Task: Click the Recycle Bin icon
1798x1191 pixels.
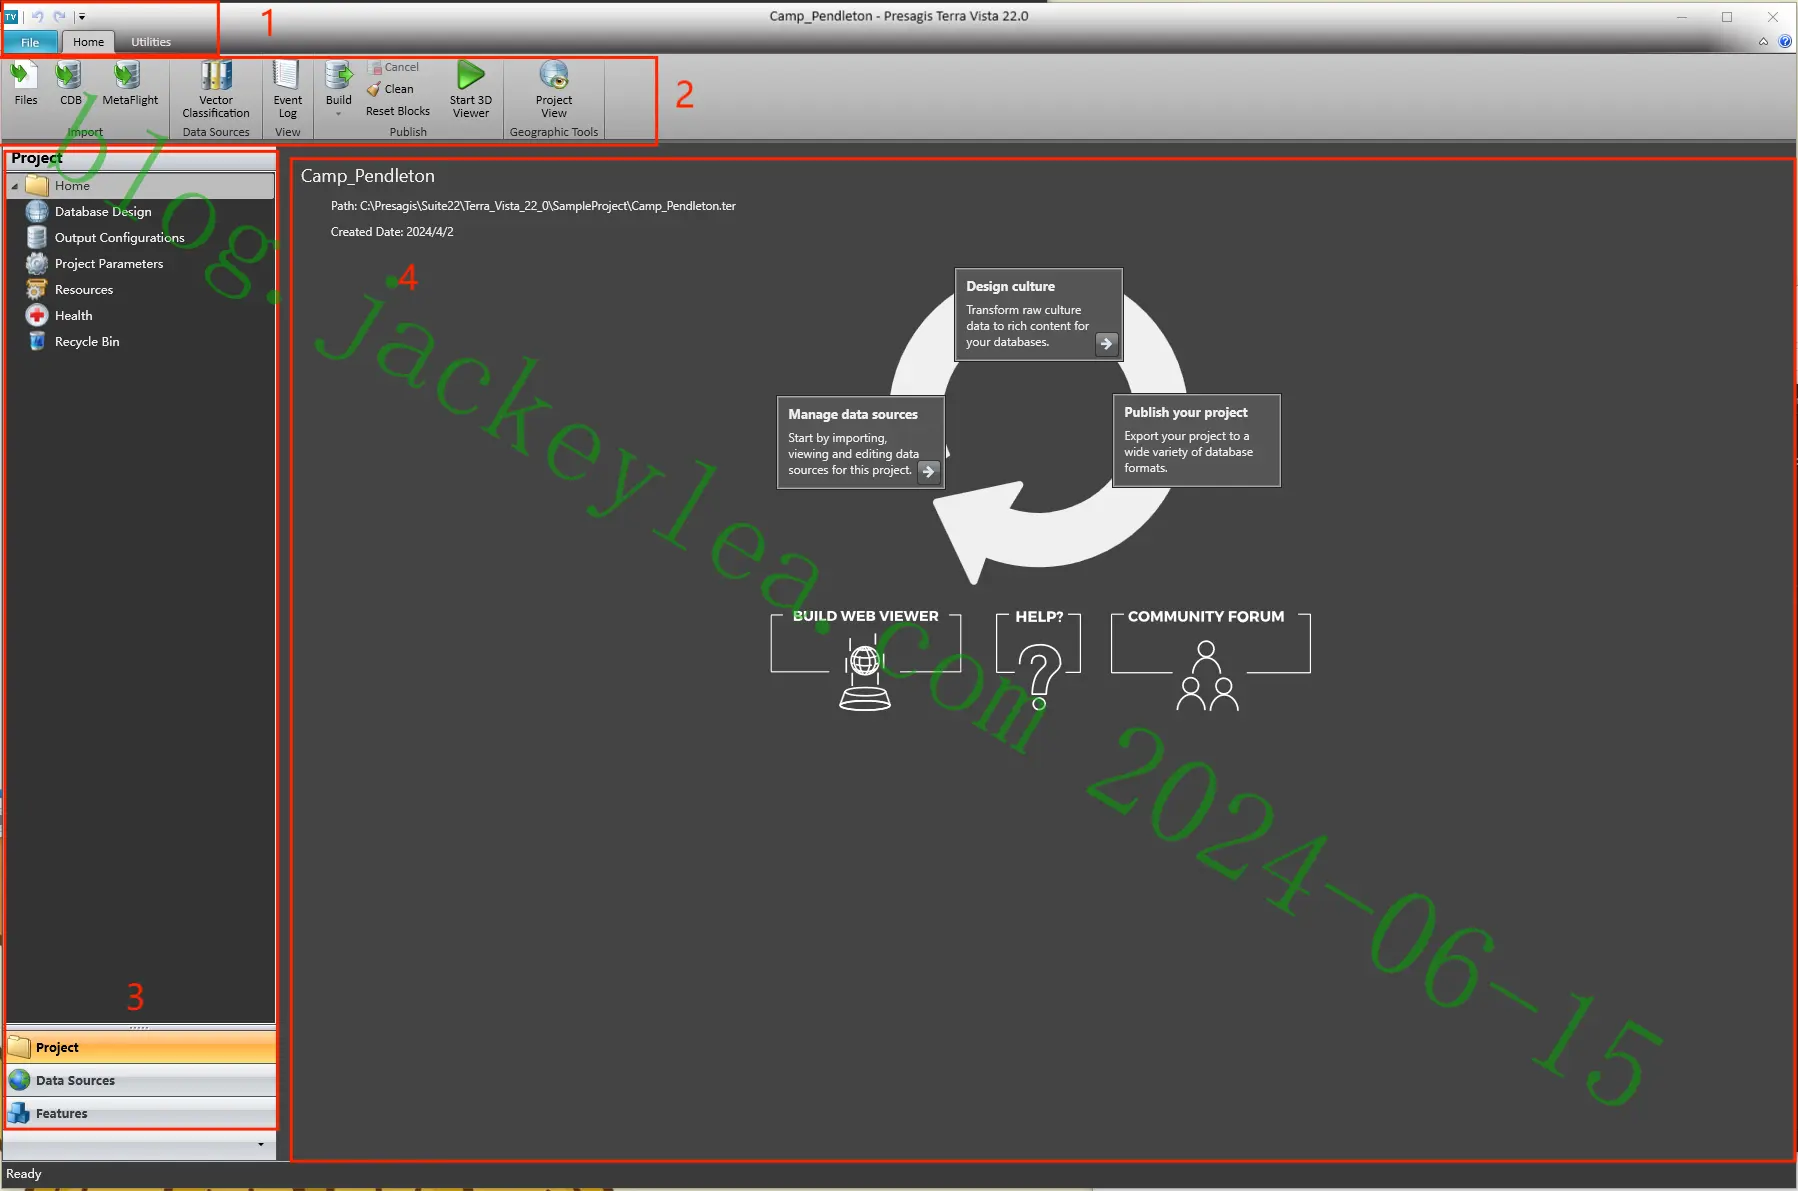Action: [37, 342]
